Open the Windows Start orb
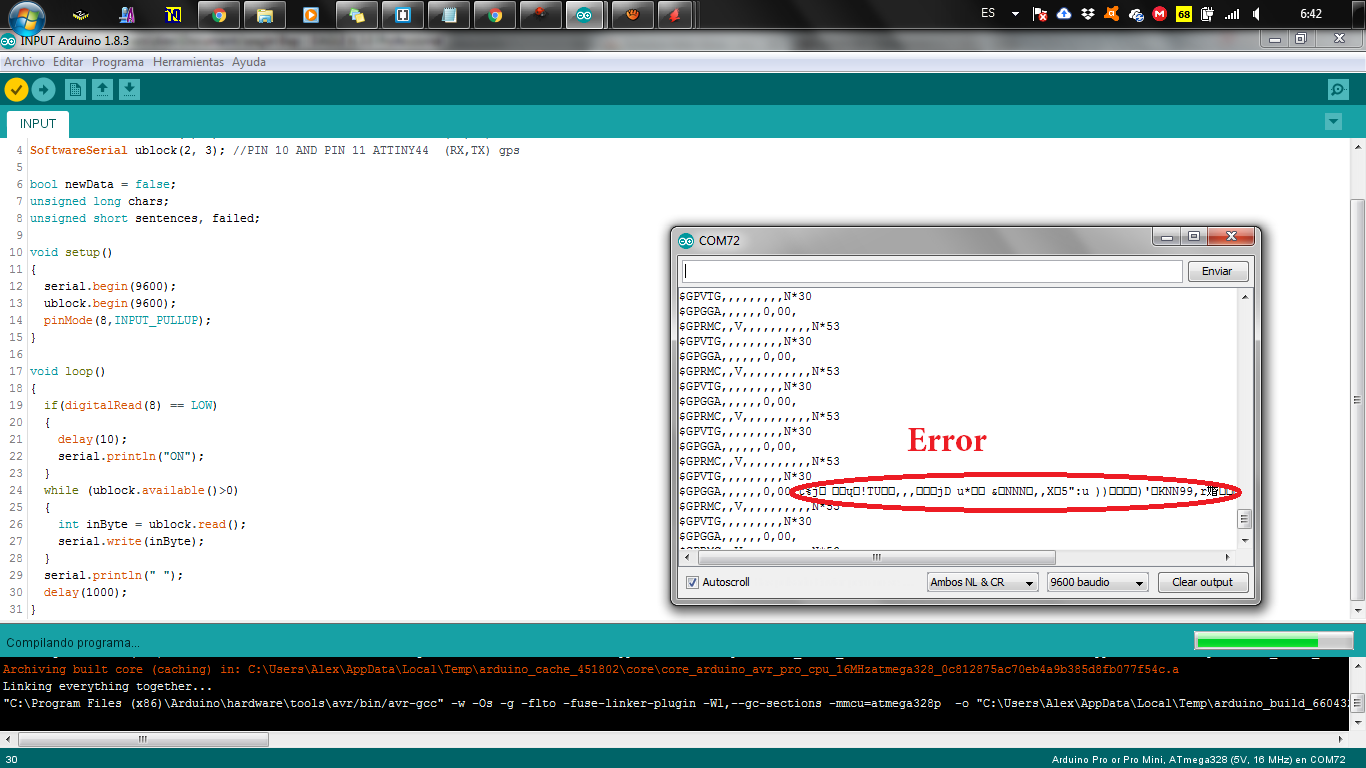Image resolution: width=1366 pixels, height=768 pixels. (x=26, y=17)
